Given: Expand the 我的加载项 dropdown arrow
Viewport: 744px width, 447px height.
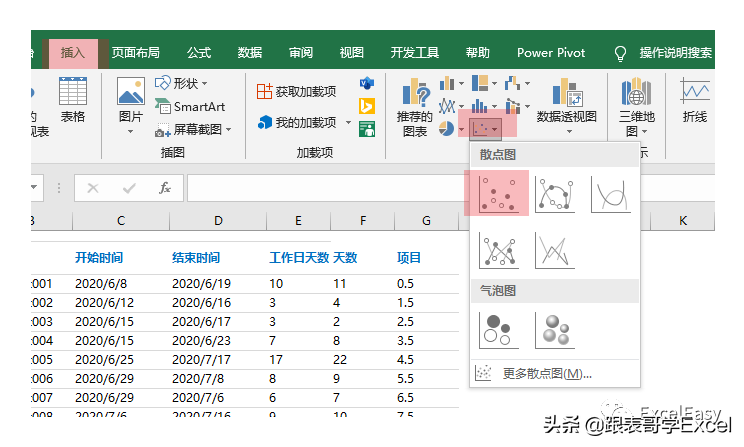Looking at the screenshot, I should point(348,122).
